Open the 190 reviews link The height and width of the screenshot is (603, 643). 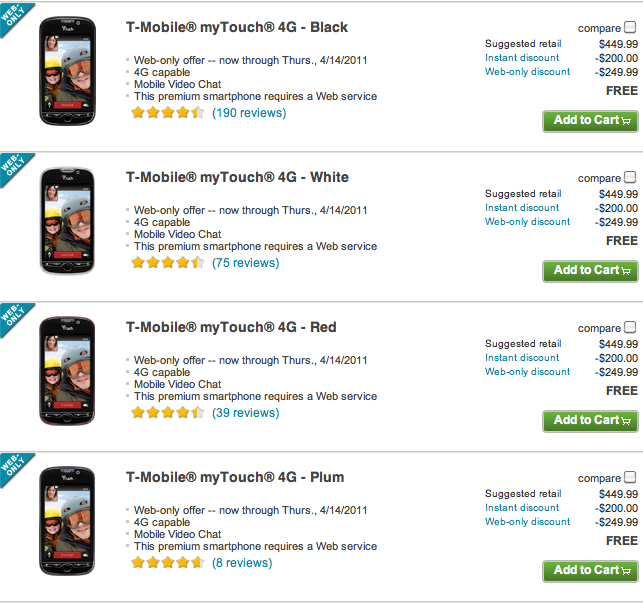(x=249, y=113)
